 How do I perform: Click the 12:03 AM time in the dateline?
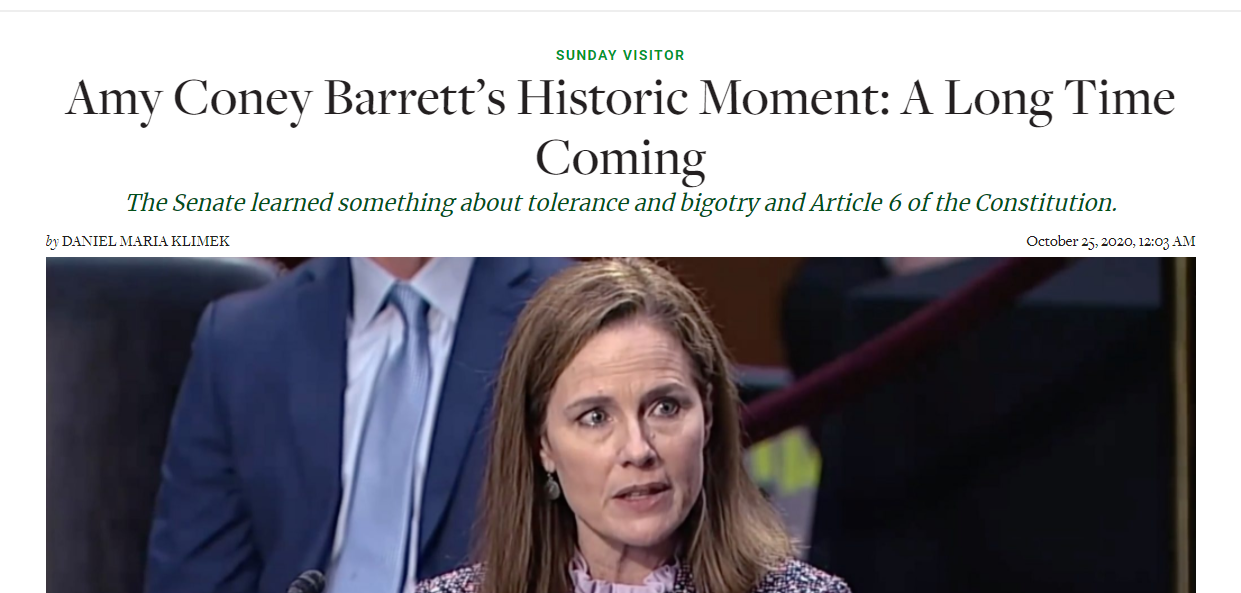pos(1166,242)
